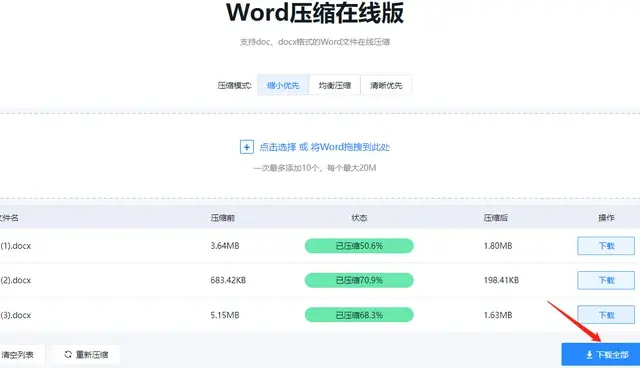
Task: Click the 198.41KB compressed size value
Action: pos(501,280)
